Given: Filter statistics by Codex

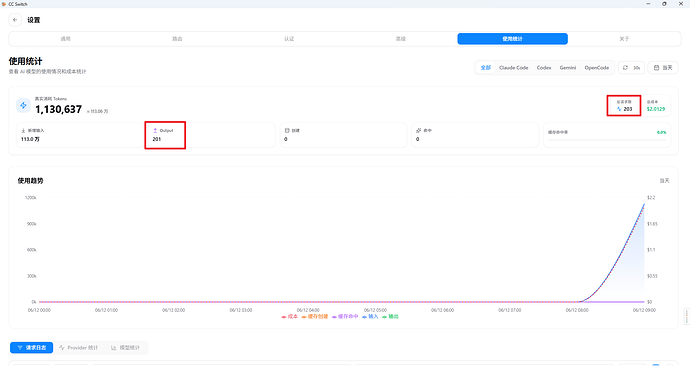Looking at the screenshot, I should tap(544, 68).
